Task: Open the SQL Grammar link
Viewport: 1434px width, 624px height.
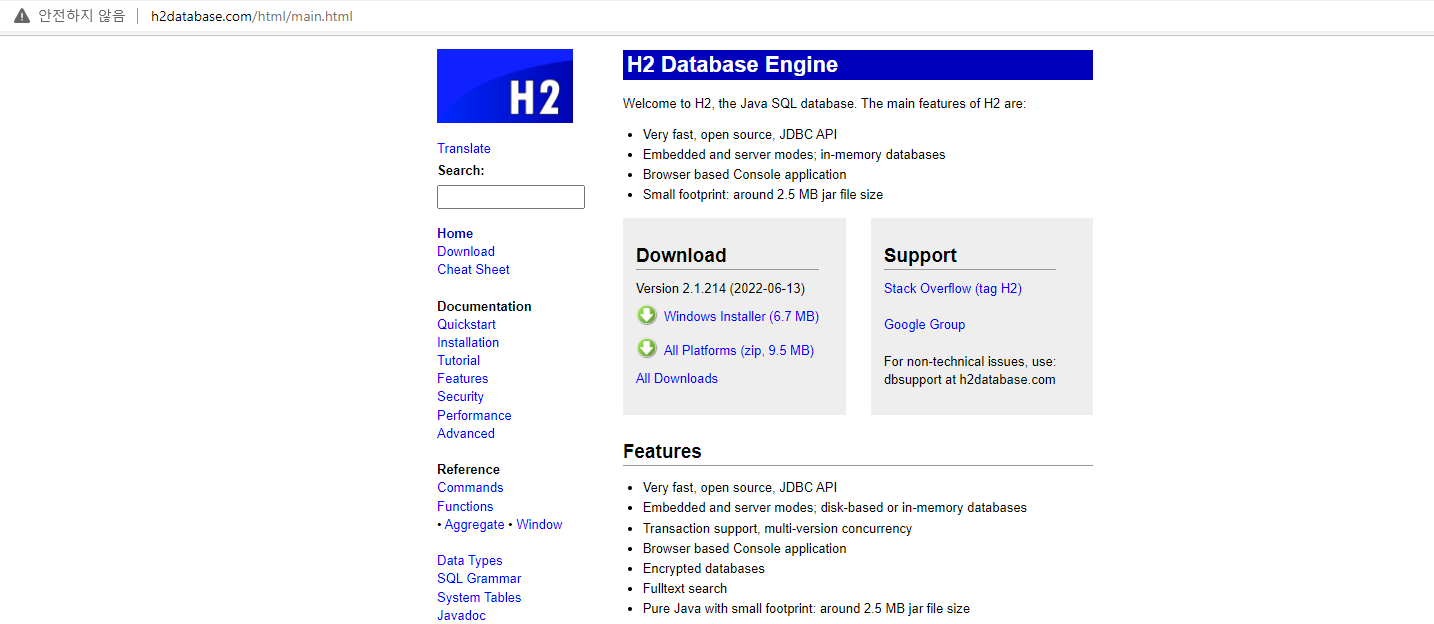Action: point(479,578)
